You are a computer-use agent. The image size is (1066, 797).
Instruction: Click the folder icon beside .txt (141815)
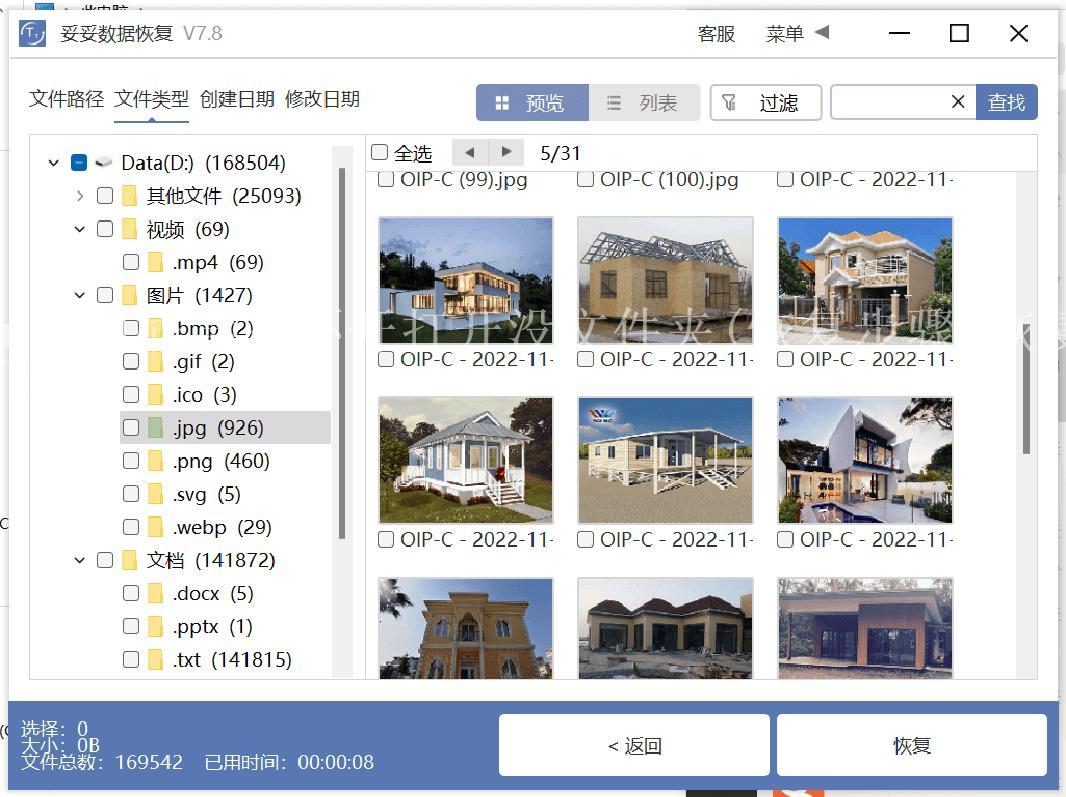[155, 660]
